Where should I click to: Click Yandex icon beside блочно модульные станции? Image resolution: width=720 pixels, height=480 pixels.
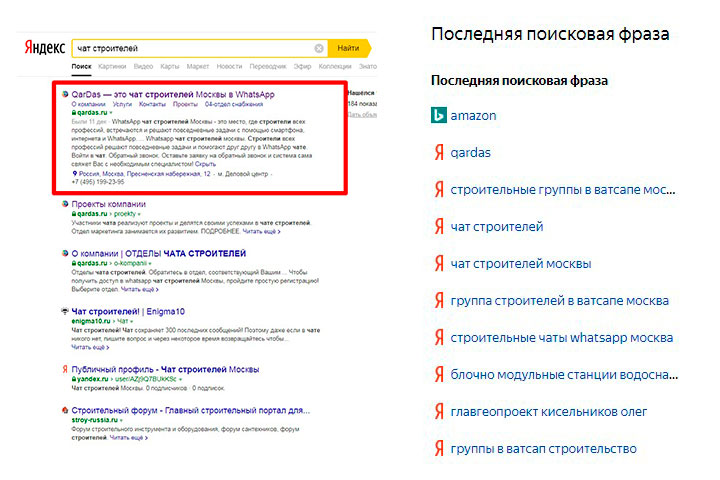coord(439,374)
